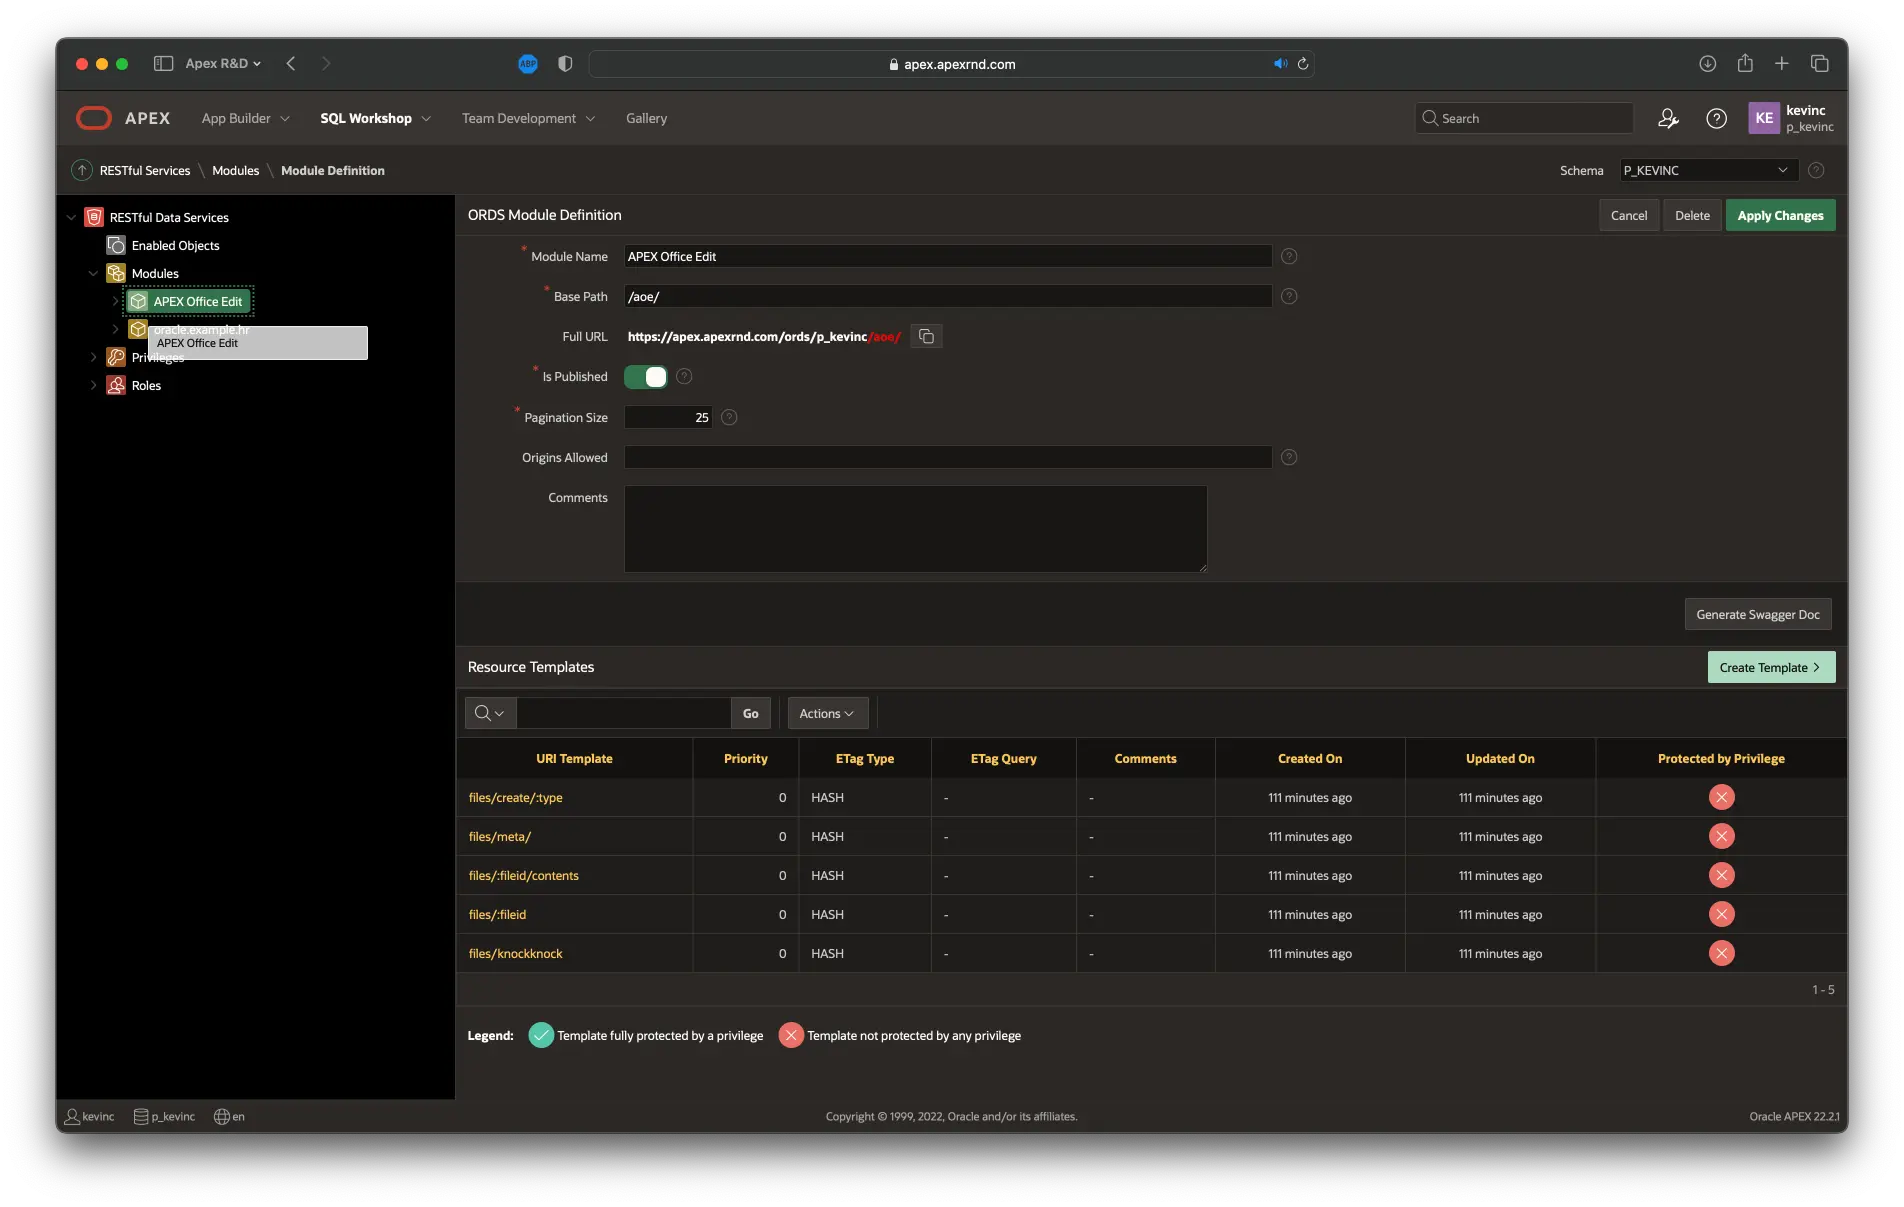This screenshot has height=1207, width=1904.
Task: Click the Safari share icon
Action: click(x=1745, y=63)
